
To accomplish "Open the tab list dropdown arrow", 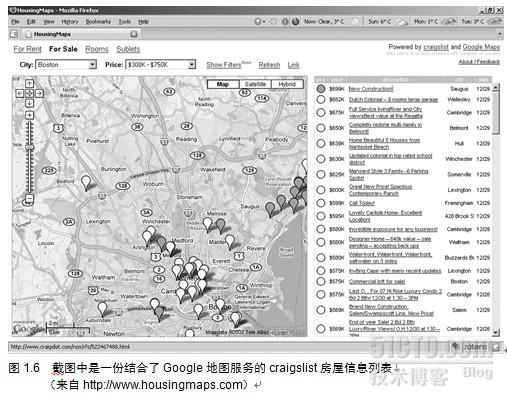I will click(x=499, y=34).
